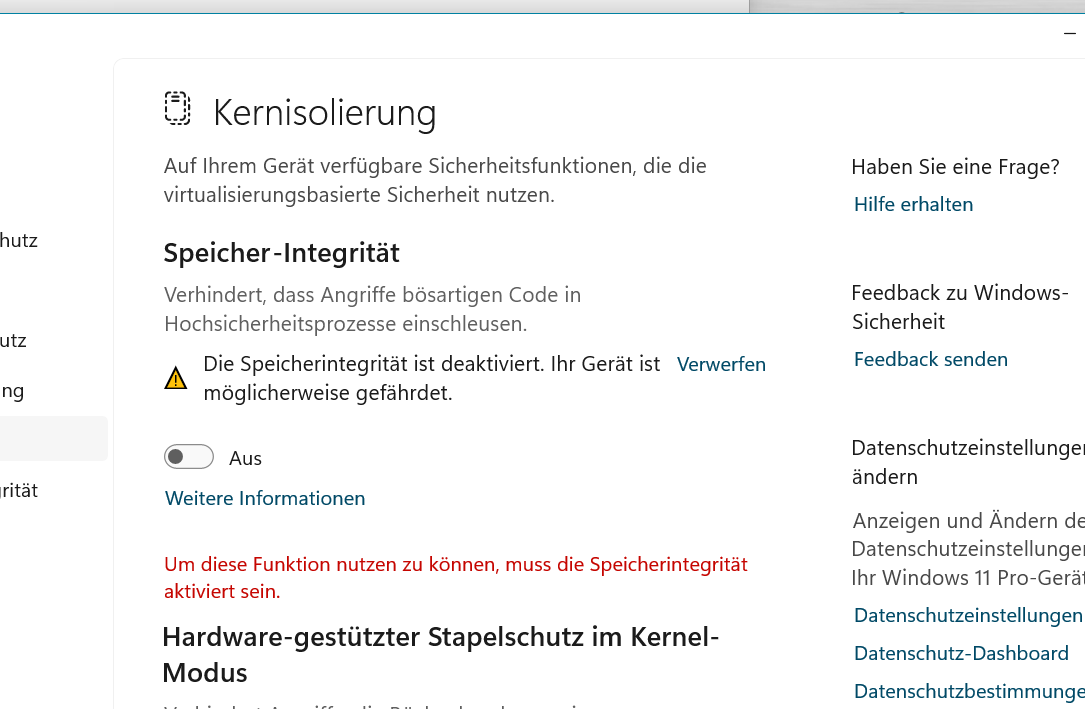1085x709 pixels.
Task: Click the "Aus" label beside the toggle
Action: click(x=245, y=458)
